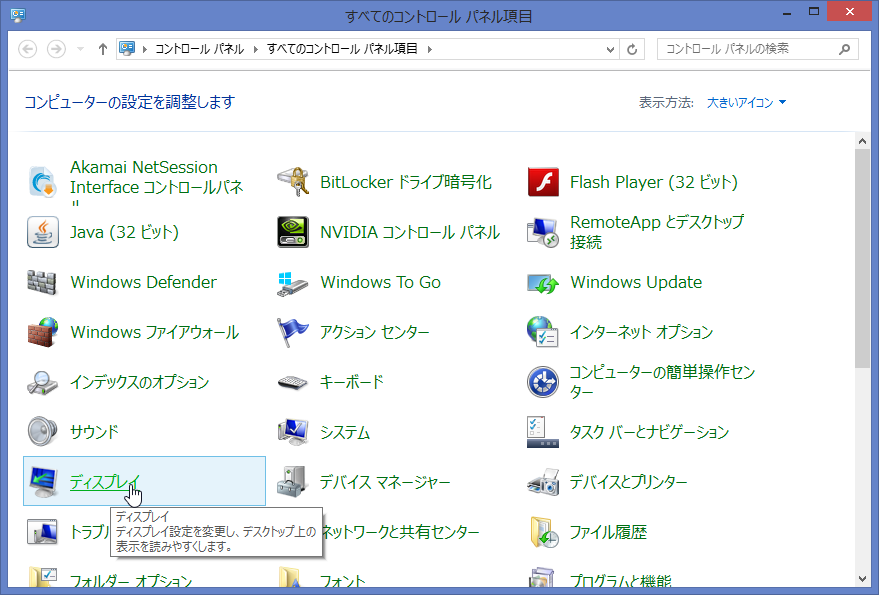This screenshot has width=879, height=595.
Task: Click the vertical scrollbar thumb
Action: [x=862, y=259]
